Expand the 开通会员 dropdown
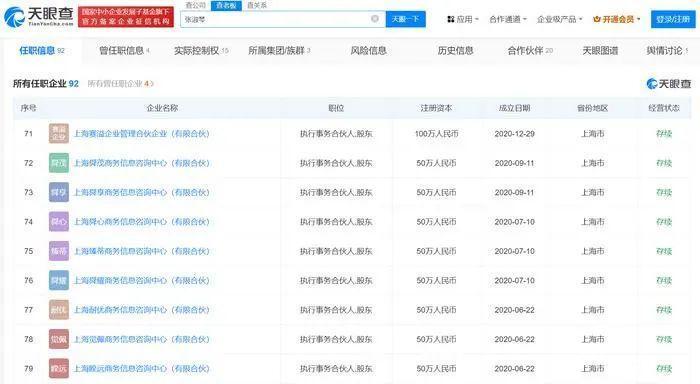Viewport: 700px width, 384px height. [617, 19]
